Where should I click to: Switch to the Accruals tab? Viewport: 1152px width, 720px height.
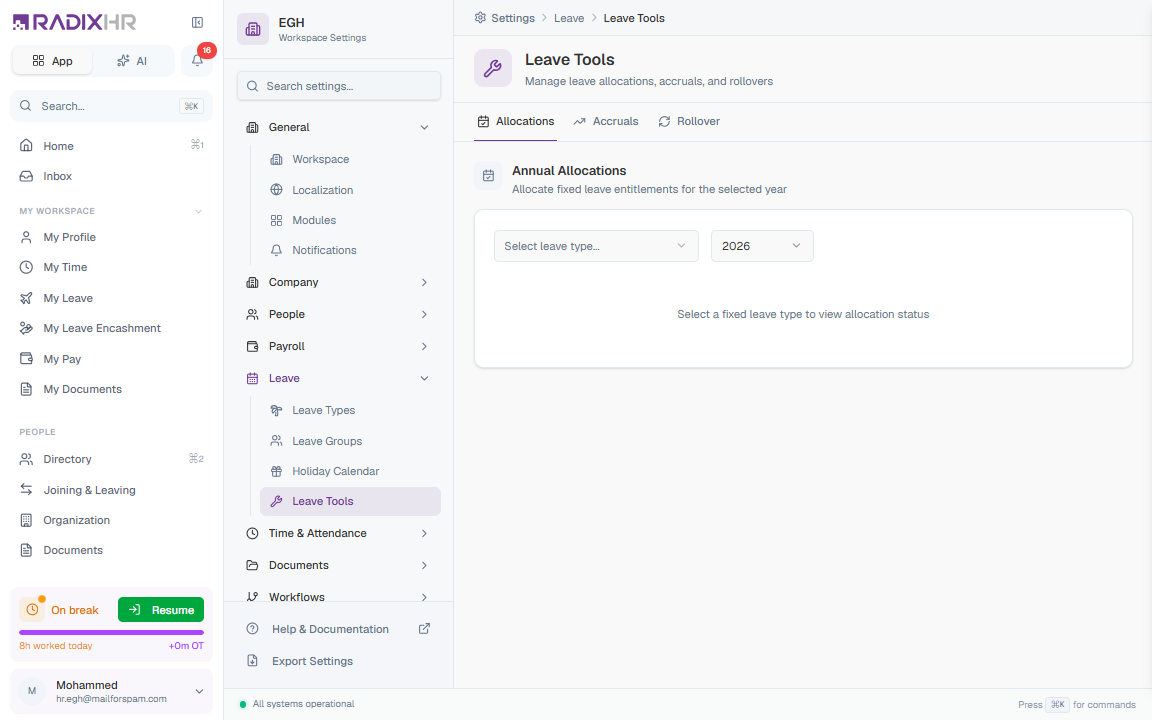point(605,121)
